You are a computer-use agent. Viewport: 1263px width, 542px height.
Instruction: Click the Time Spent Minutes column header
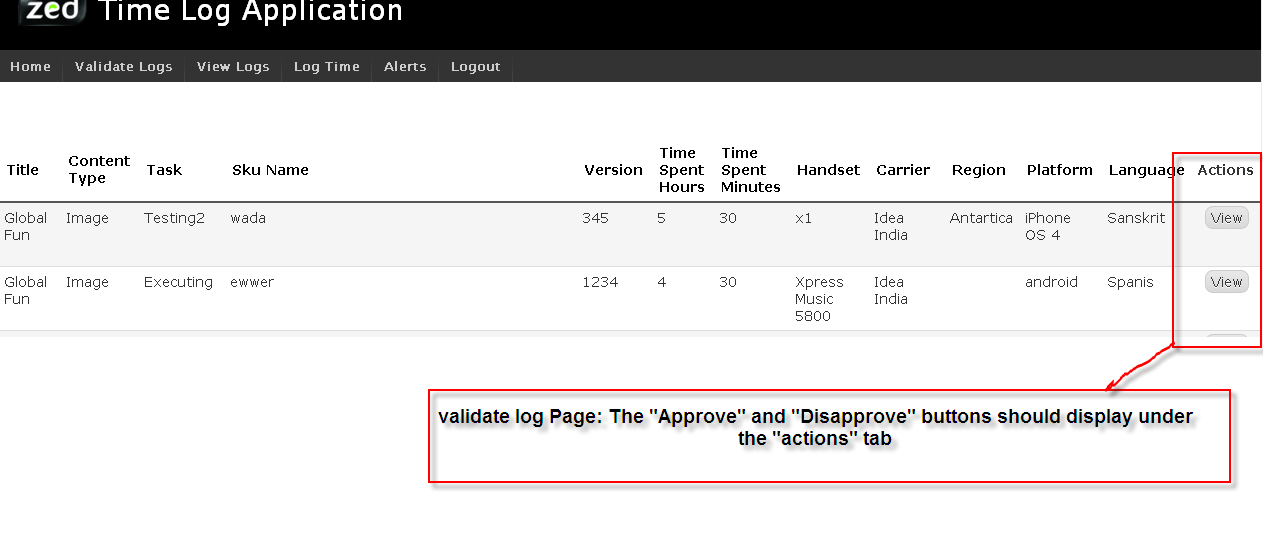click(751, 170)
